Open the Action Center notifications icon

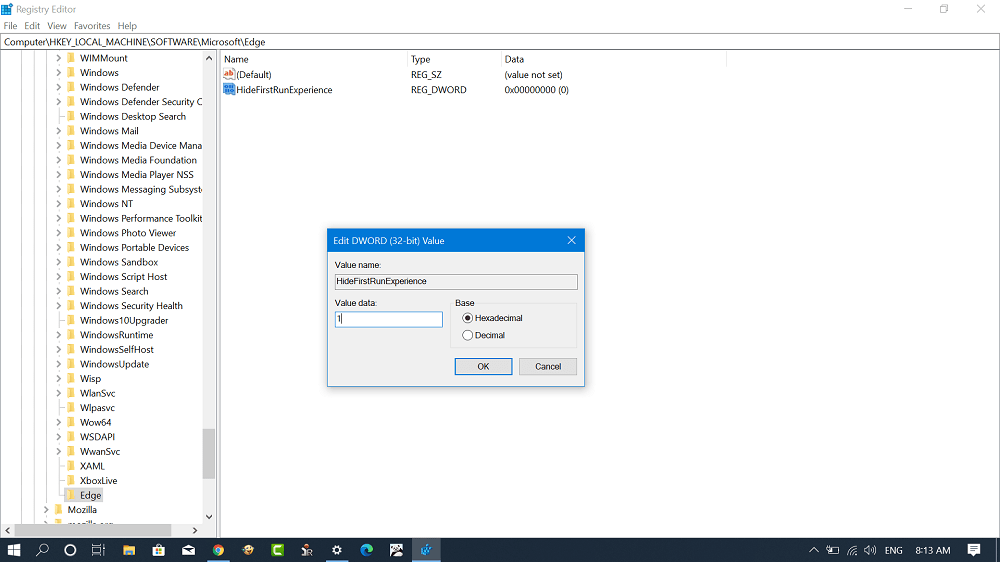pos(973,550)
